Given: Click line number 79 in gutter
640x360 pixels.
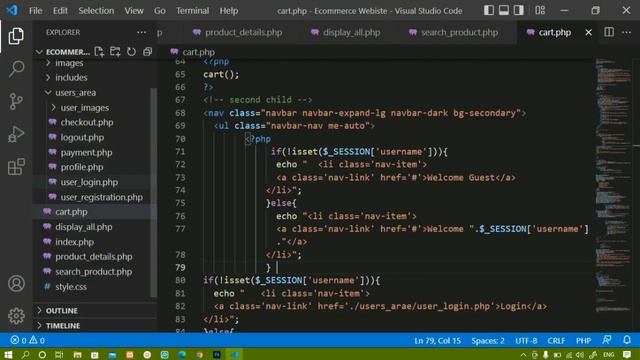Looking at the screenshot, I should pos(180,267).
